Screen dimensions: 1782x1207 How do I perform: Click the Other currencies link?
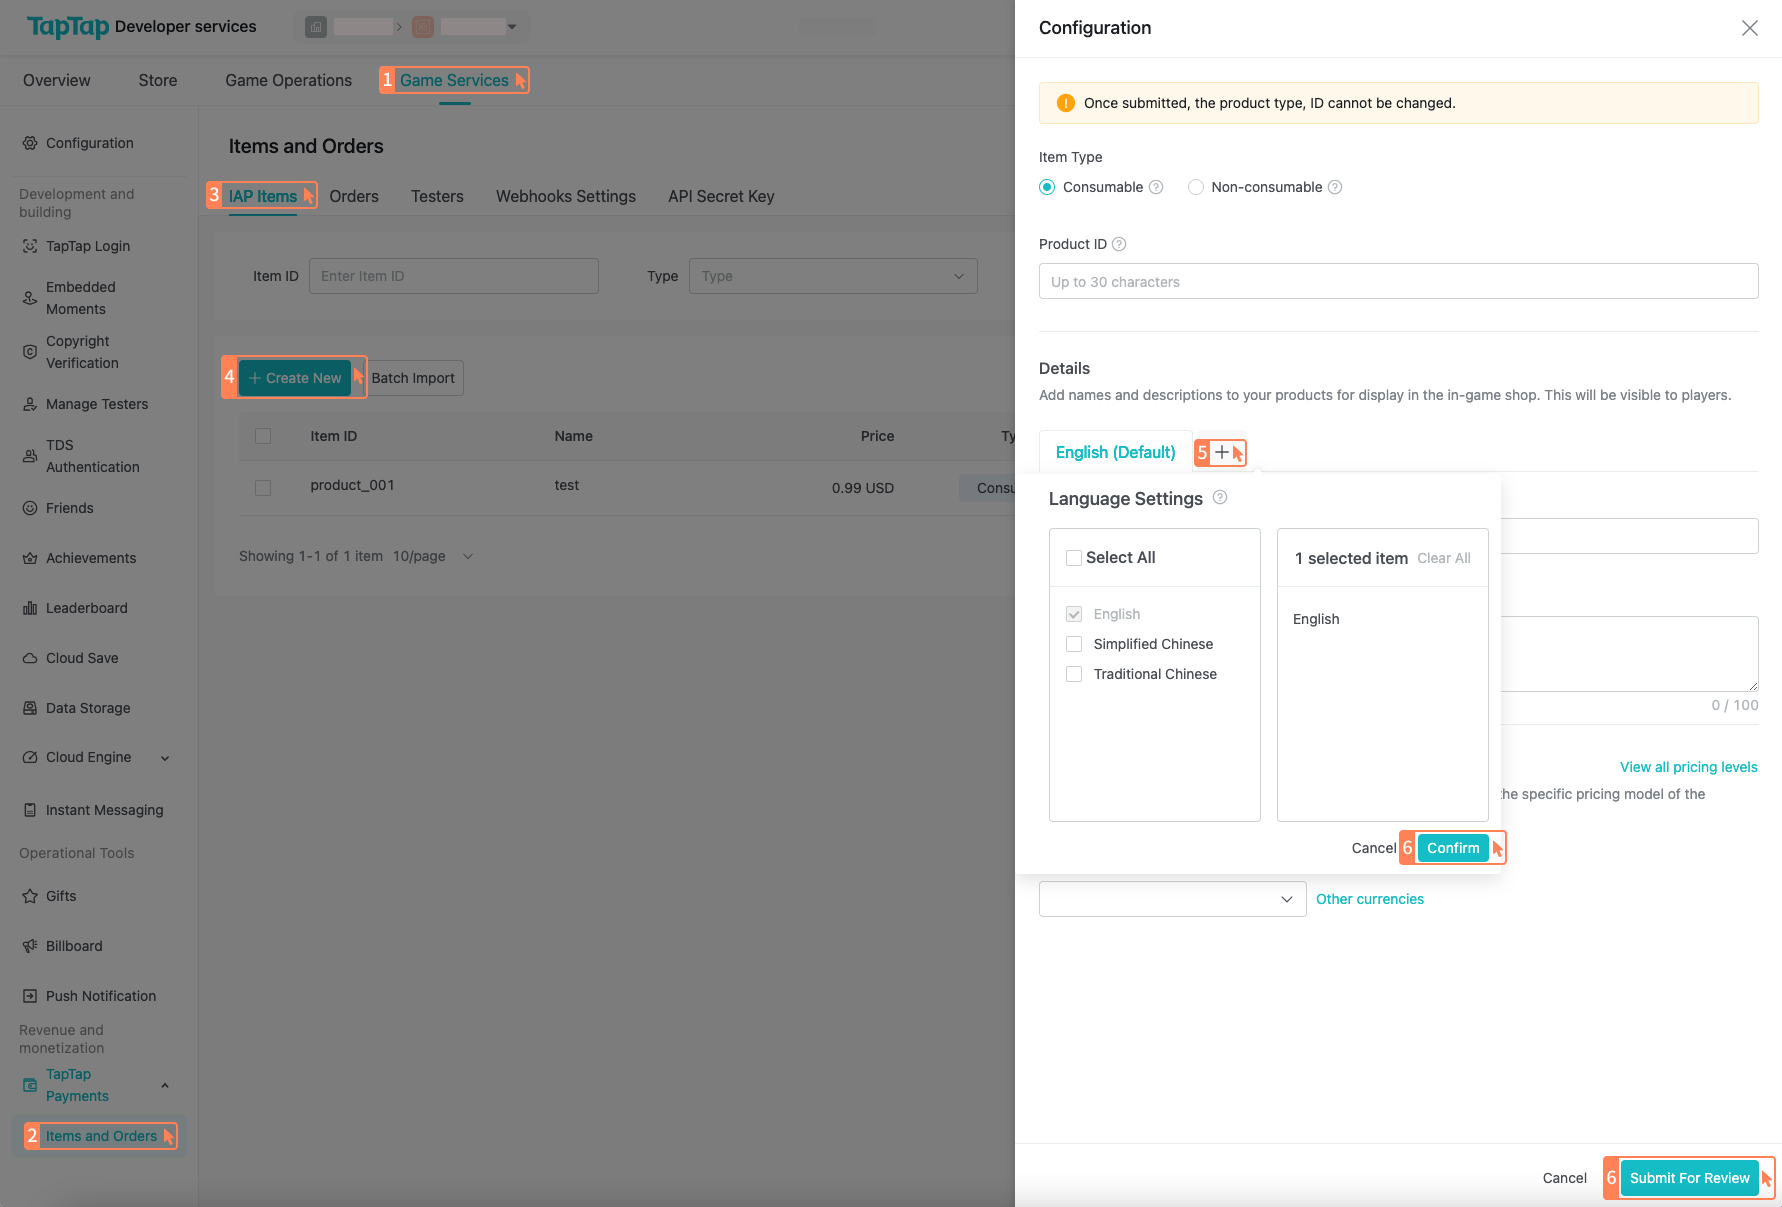[x=1370, y=899]
